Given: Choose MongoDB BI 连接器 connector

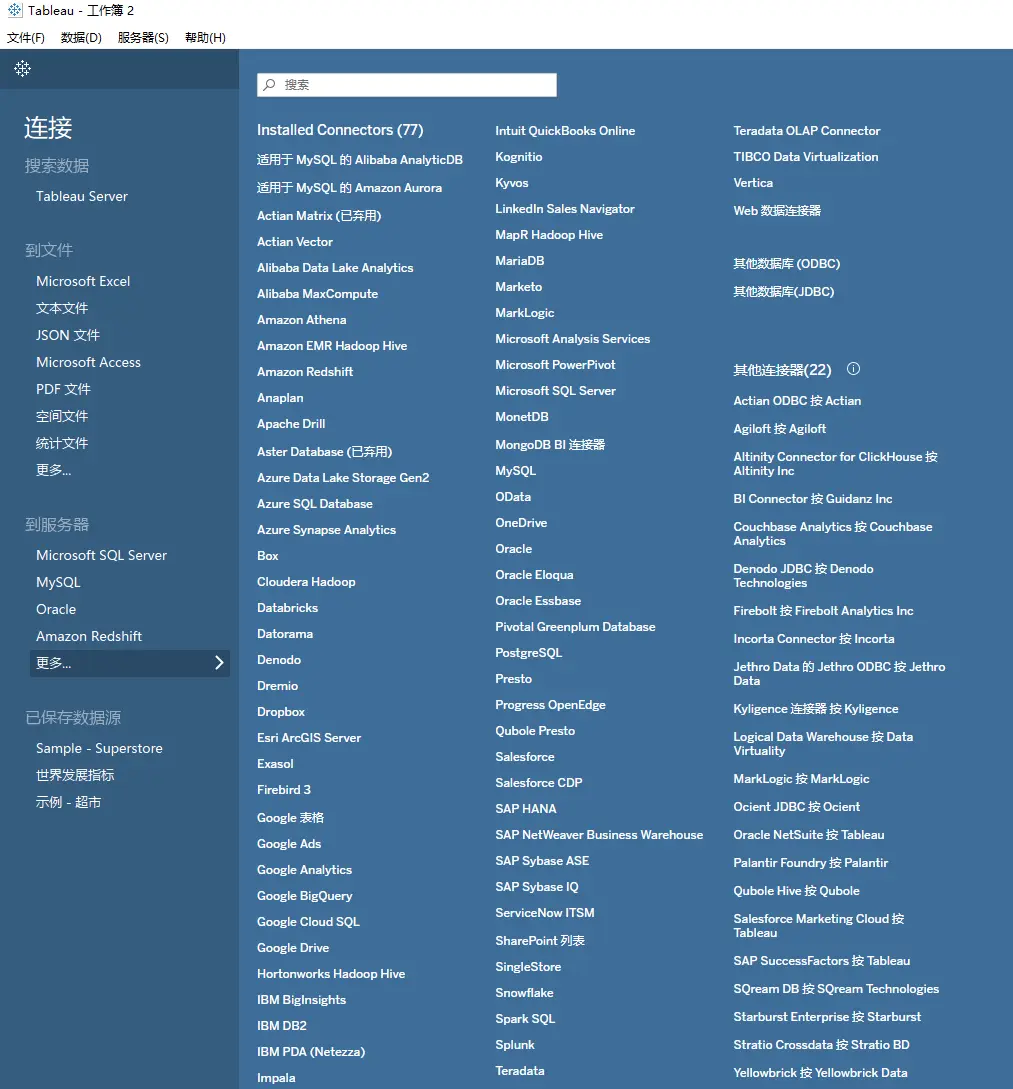Looking at the screenshot, I should (550, 444).
